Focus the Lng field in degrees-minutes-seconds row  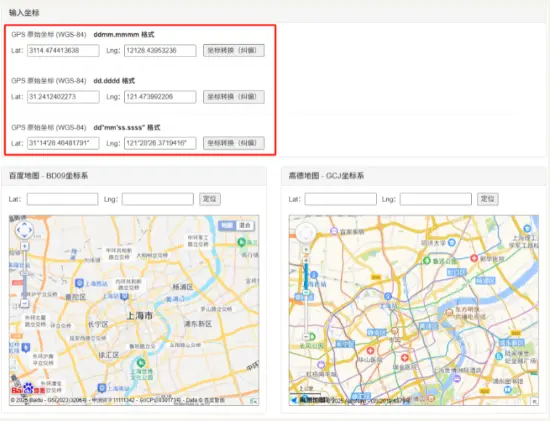click(160, 143)
